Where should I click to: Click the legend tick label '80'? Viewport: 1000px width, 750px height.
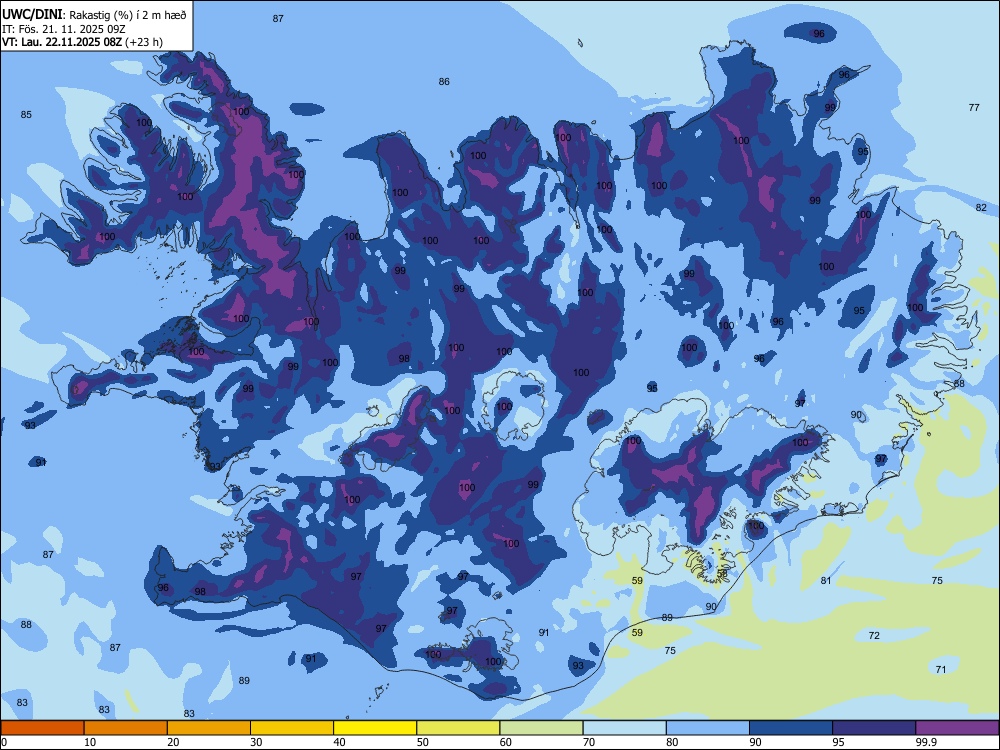(672, 742)
